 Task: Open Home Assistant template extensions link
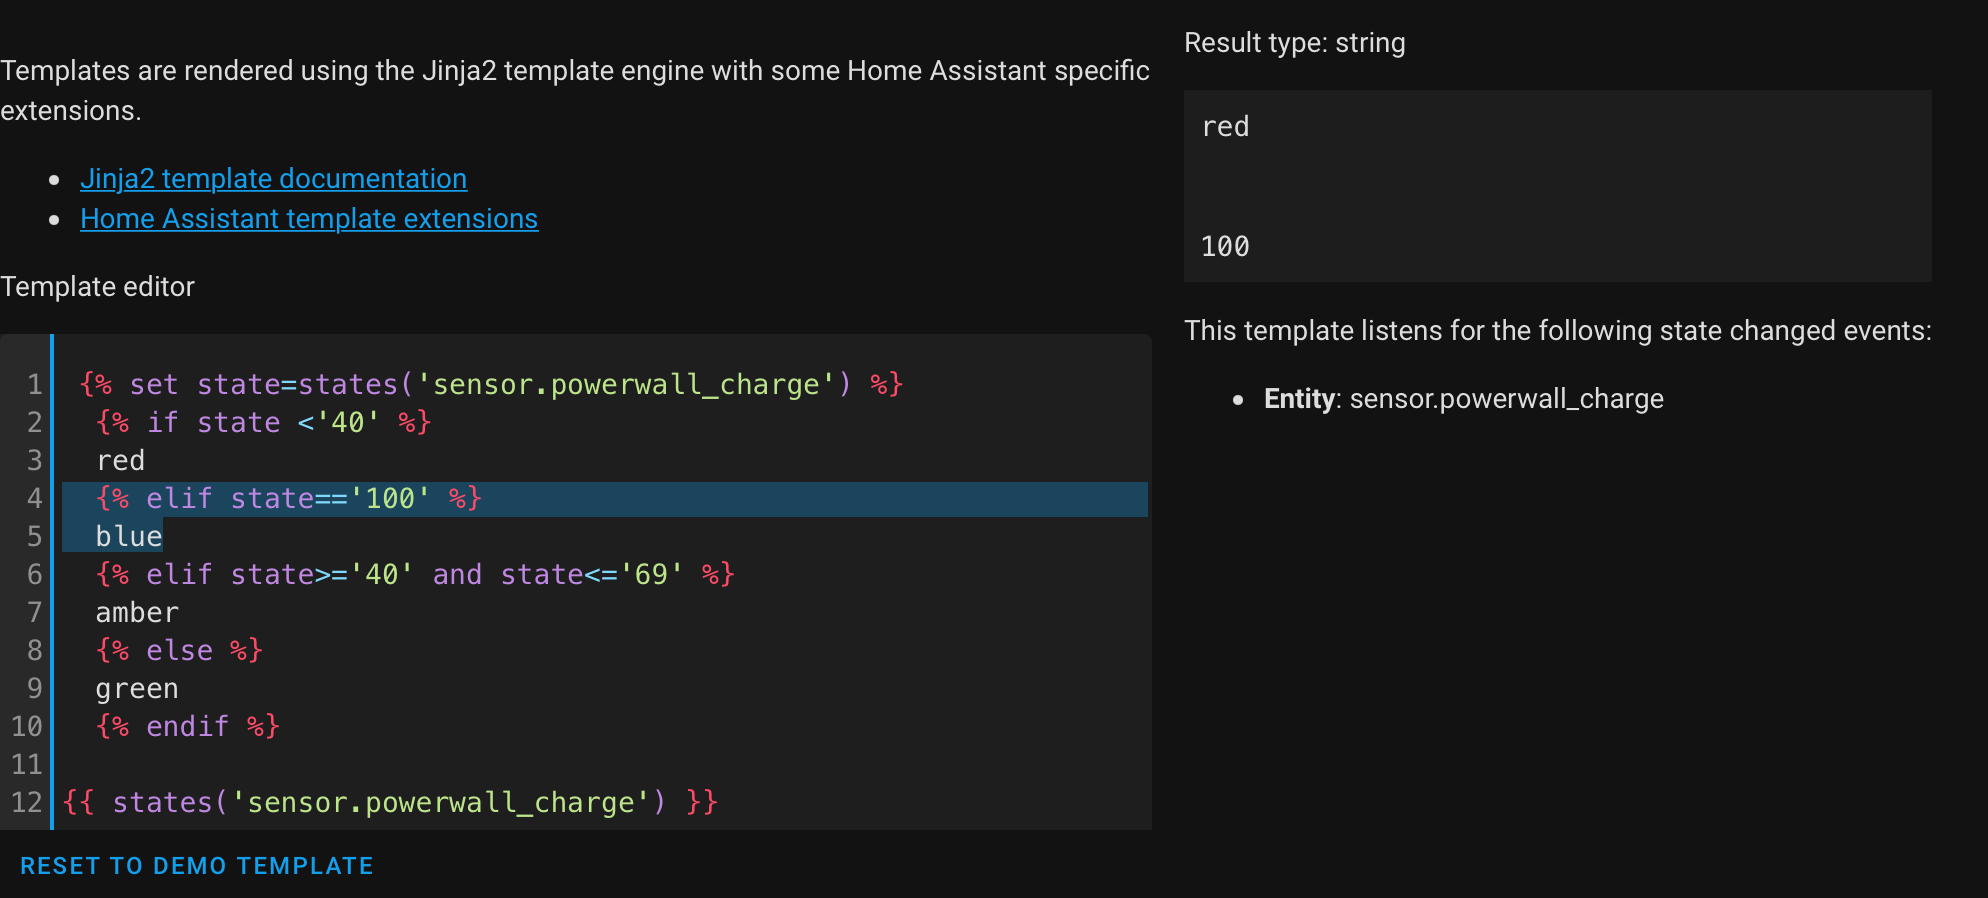point(309,219)
